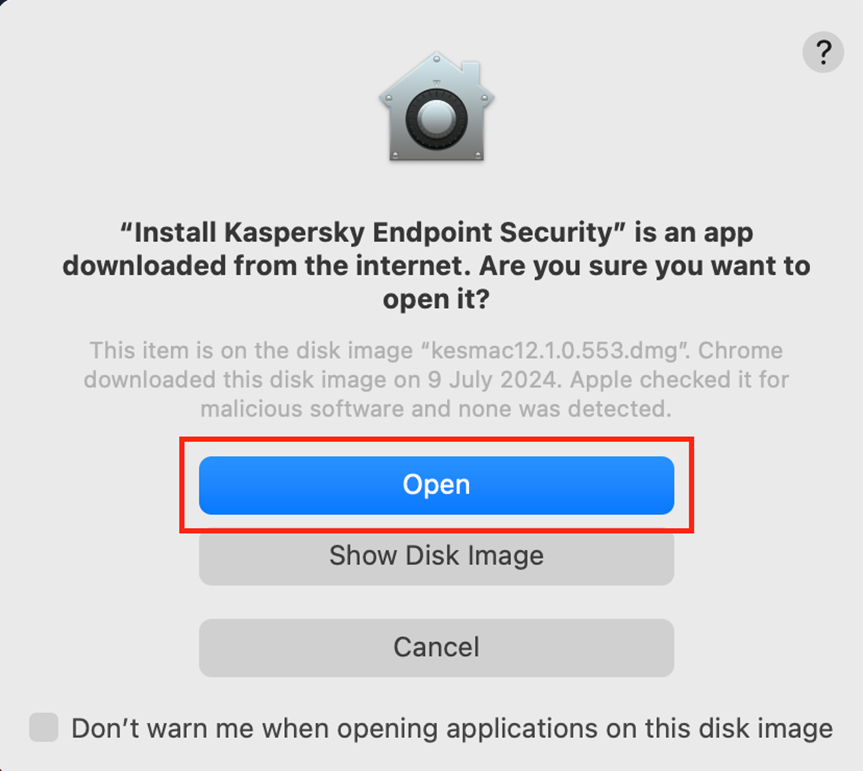Click the "9 July 2024" date text
Viewport: 863px width, 771px height.
pos(495,380)
